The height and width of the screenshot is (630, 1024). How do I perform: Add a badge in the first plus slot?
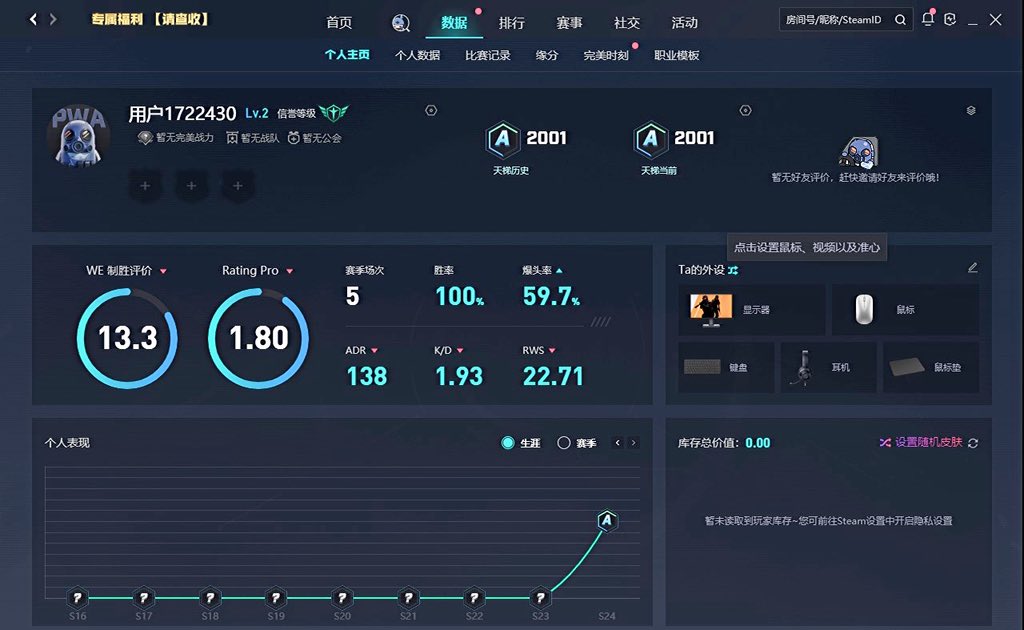(145, 186)
